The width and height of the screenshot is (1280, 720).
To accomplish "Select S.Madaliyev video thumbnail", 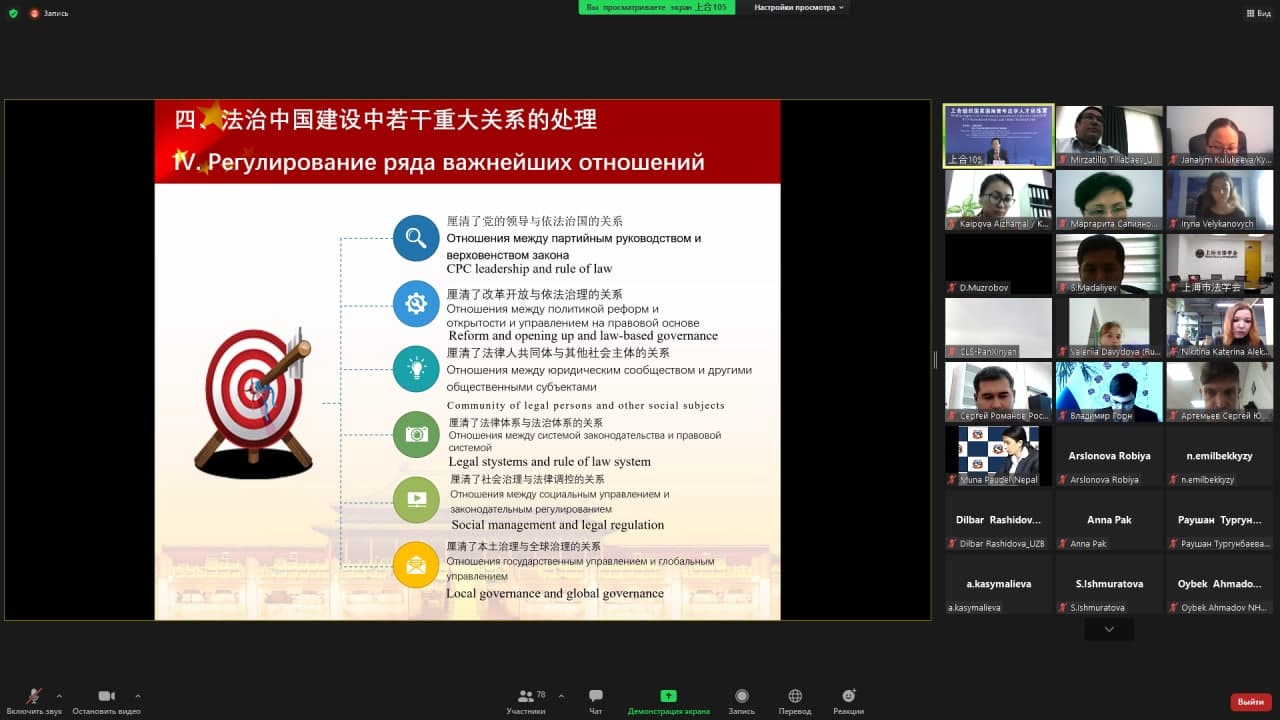I will (x=1109, y=263).
